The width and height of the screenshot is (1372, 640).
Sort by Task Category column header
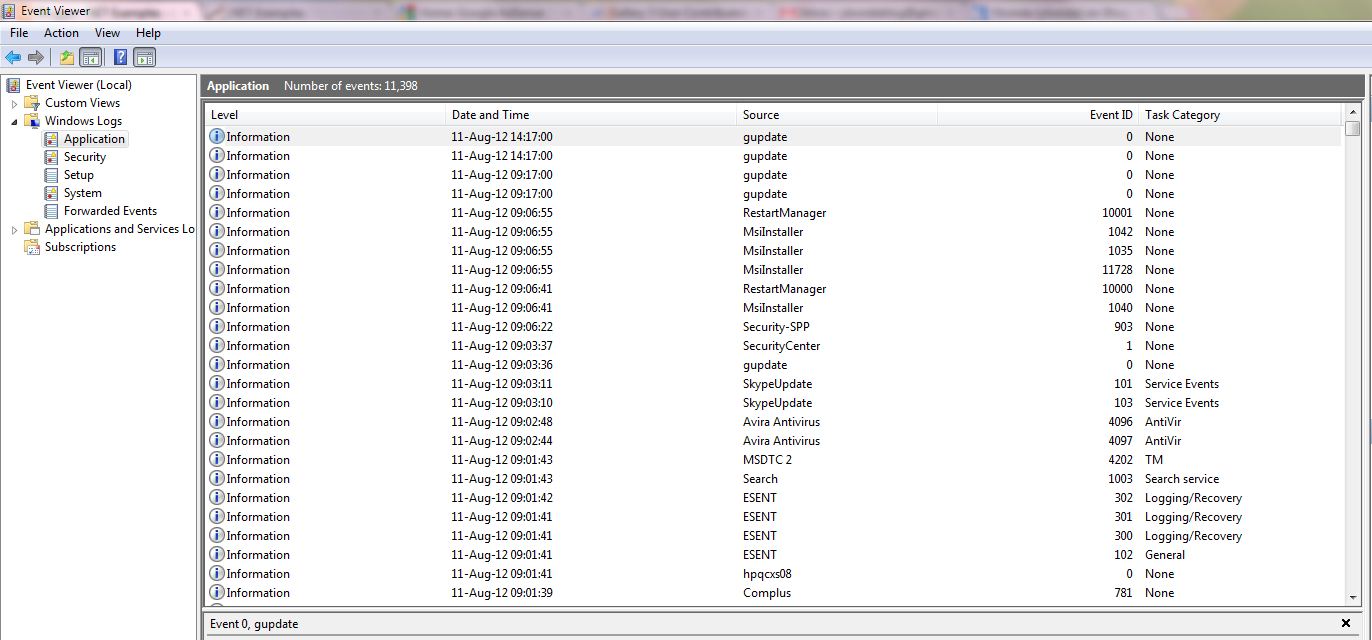(x=1241, y=115)
